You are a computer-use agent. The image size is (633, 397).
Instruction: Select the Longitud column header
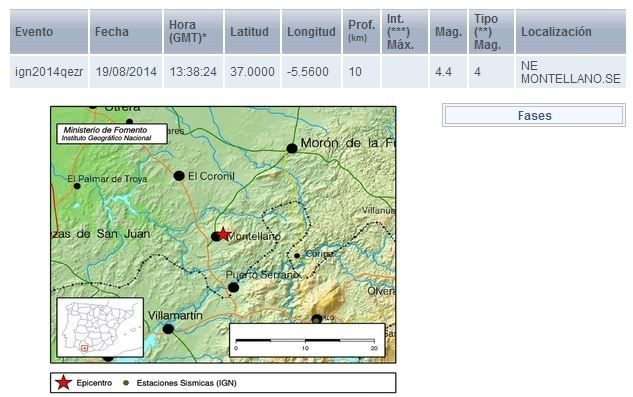click(311, 32)
